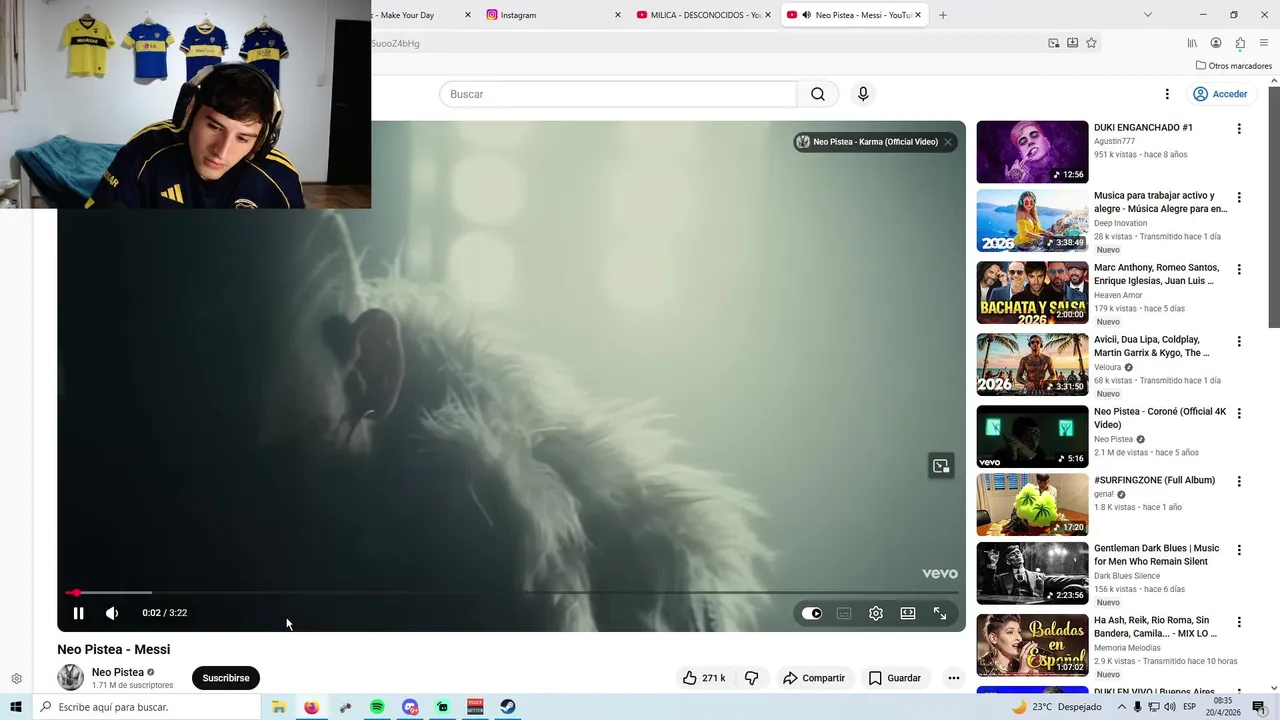Open Spotify from the taskbar
Image resolution: width=1280 pixels, height=720 pixels.
(x=377, y=707)
